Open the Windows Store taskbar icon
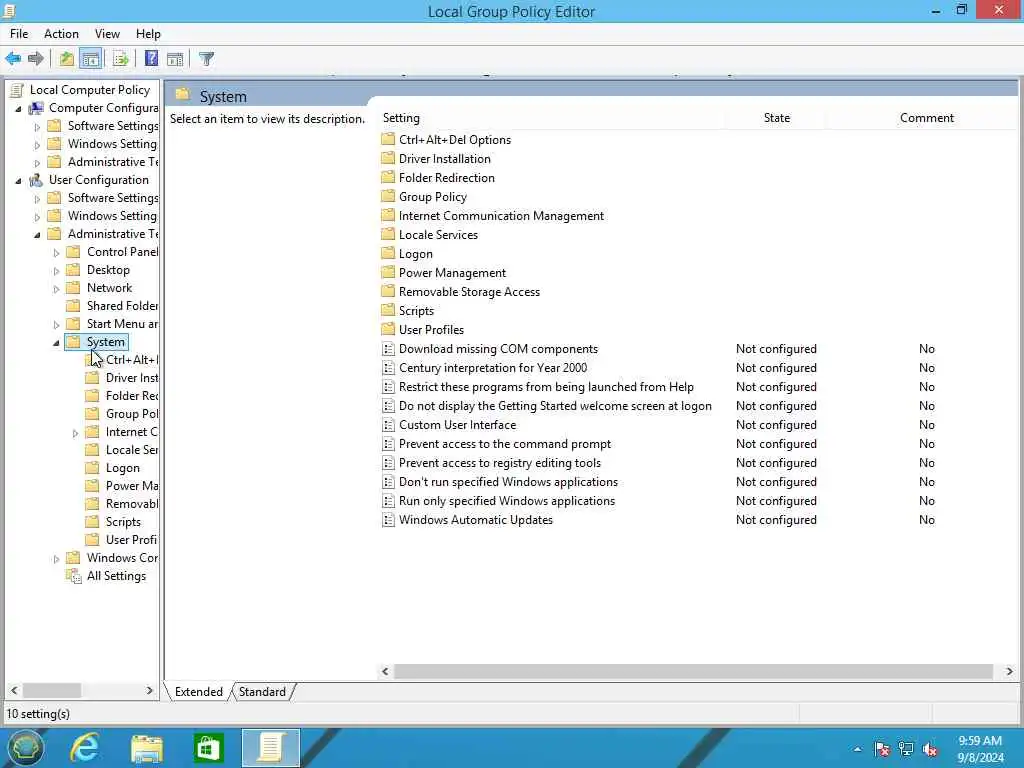The width and height of the screenshot is (1024, 768). coord(208,748)
